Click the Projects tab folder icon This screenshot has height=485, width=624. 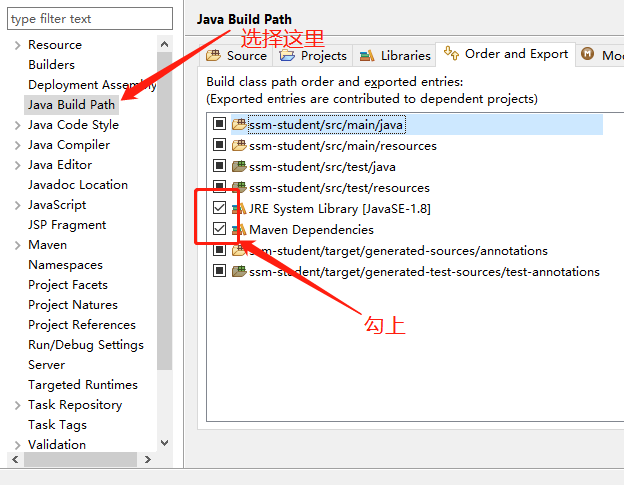pos(287,55)
